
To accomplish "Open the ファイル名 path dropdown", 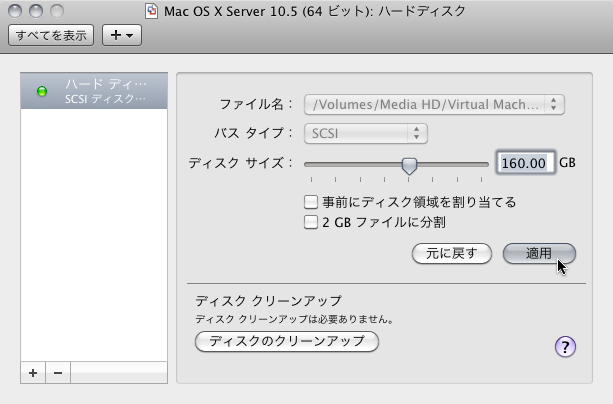I will click(x=435, y=104).
